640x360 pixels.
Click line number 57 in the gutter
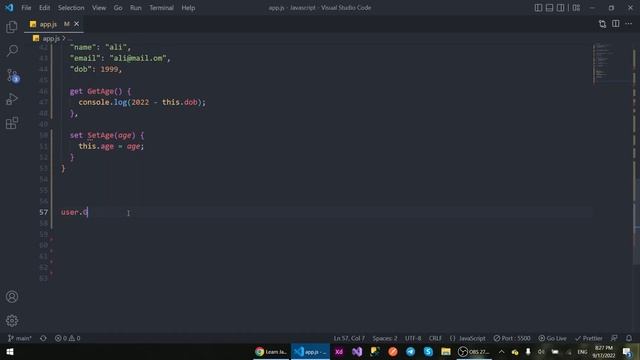[44, 212]
